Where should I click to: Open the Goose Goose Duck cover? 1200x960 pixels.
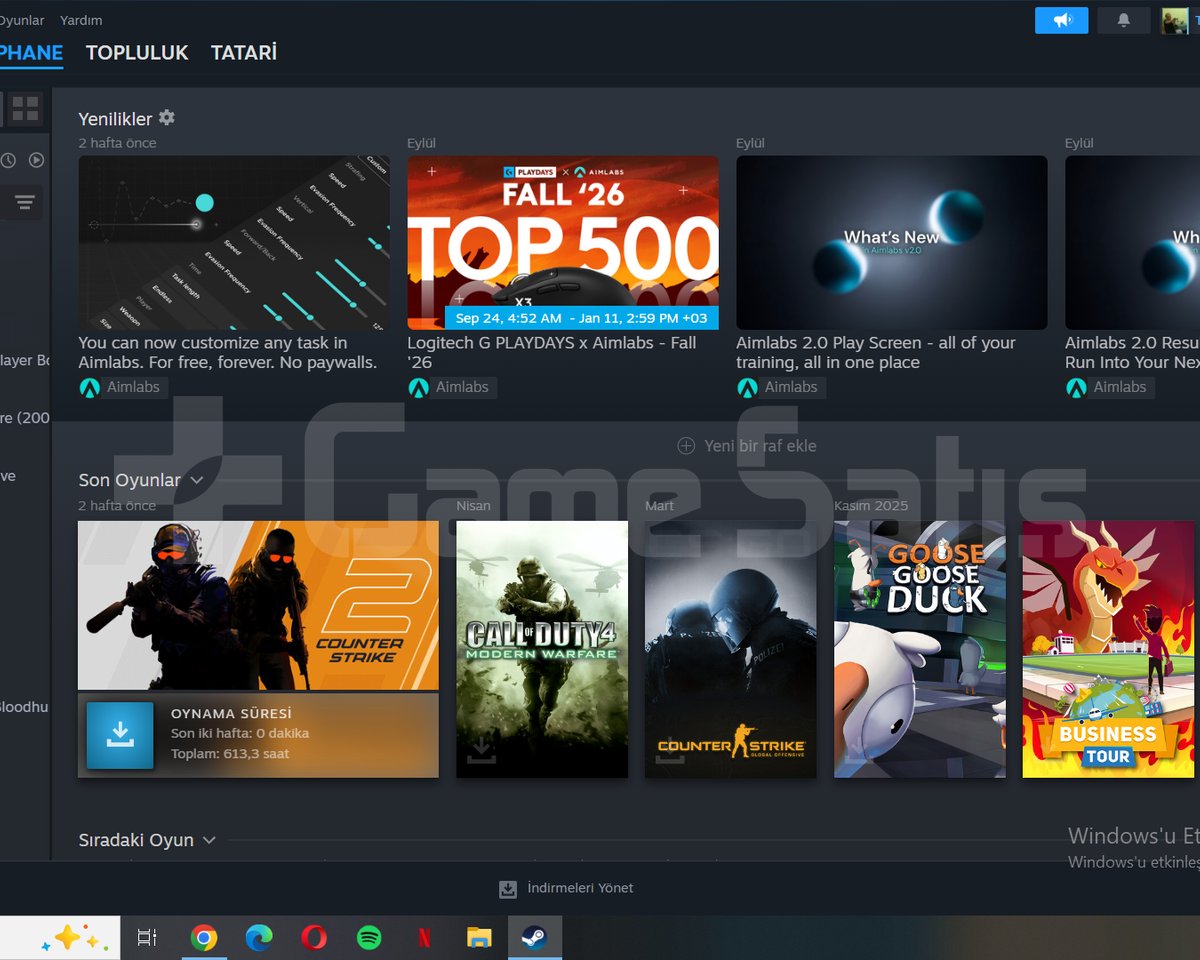[x=920, y=649]
